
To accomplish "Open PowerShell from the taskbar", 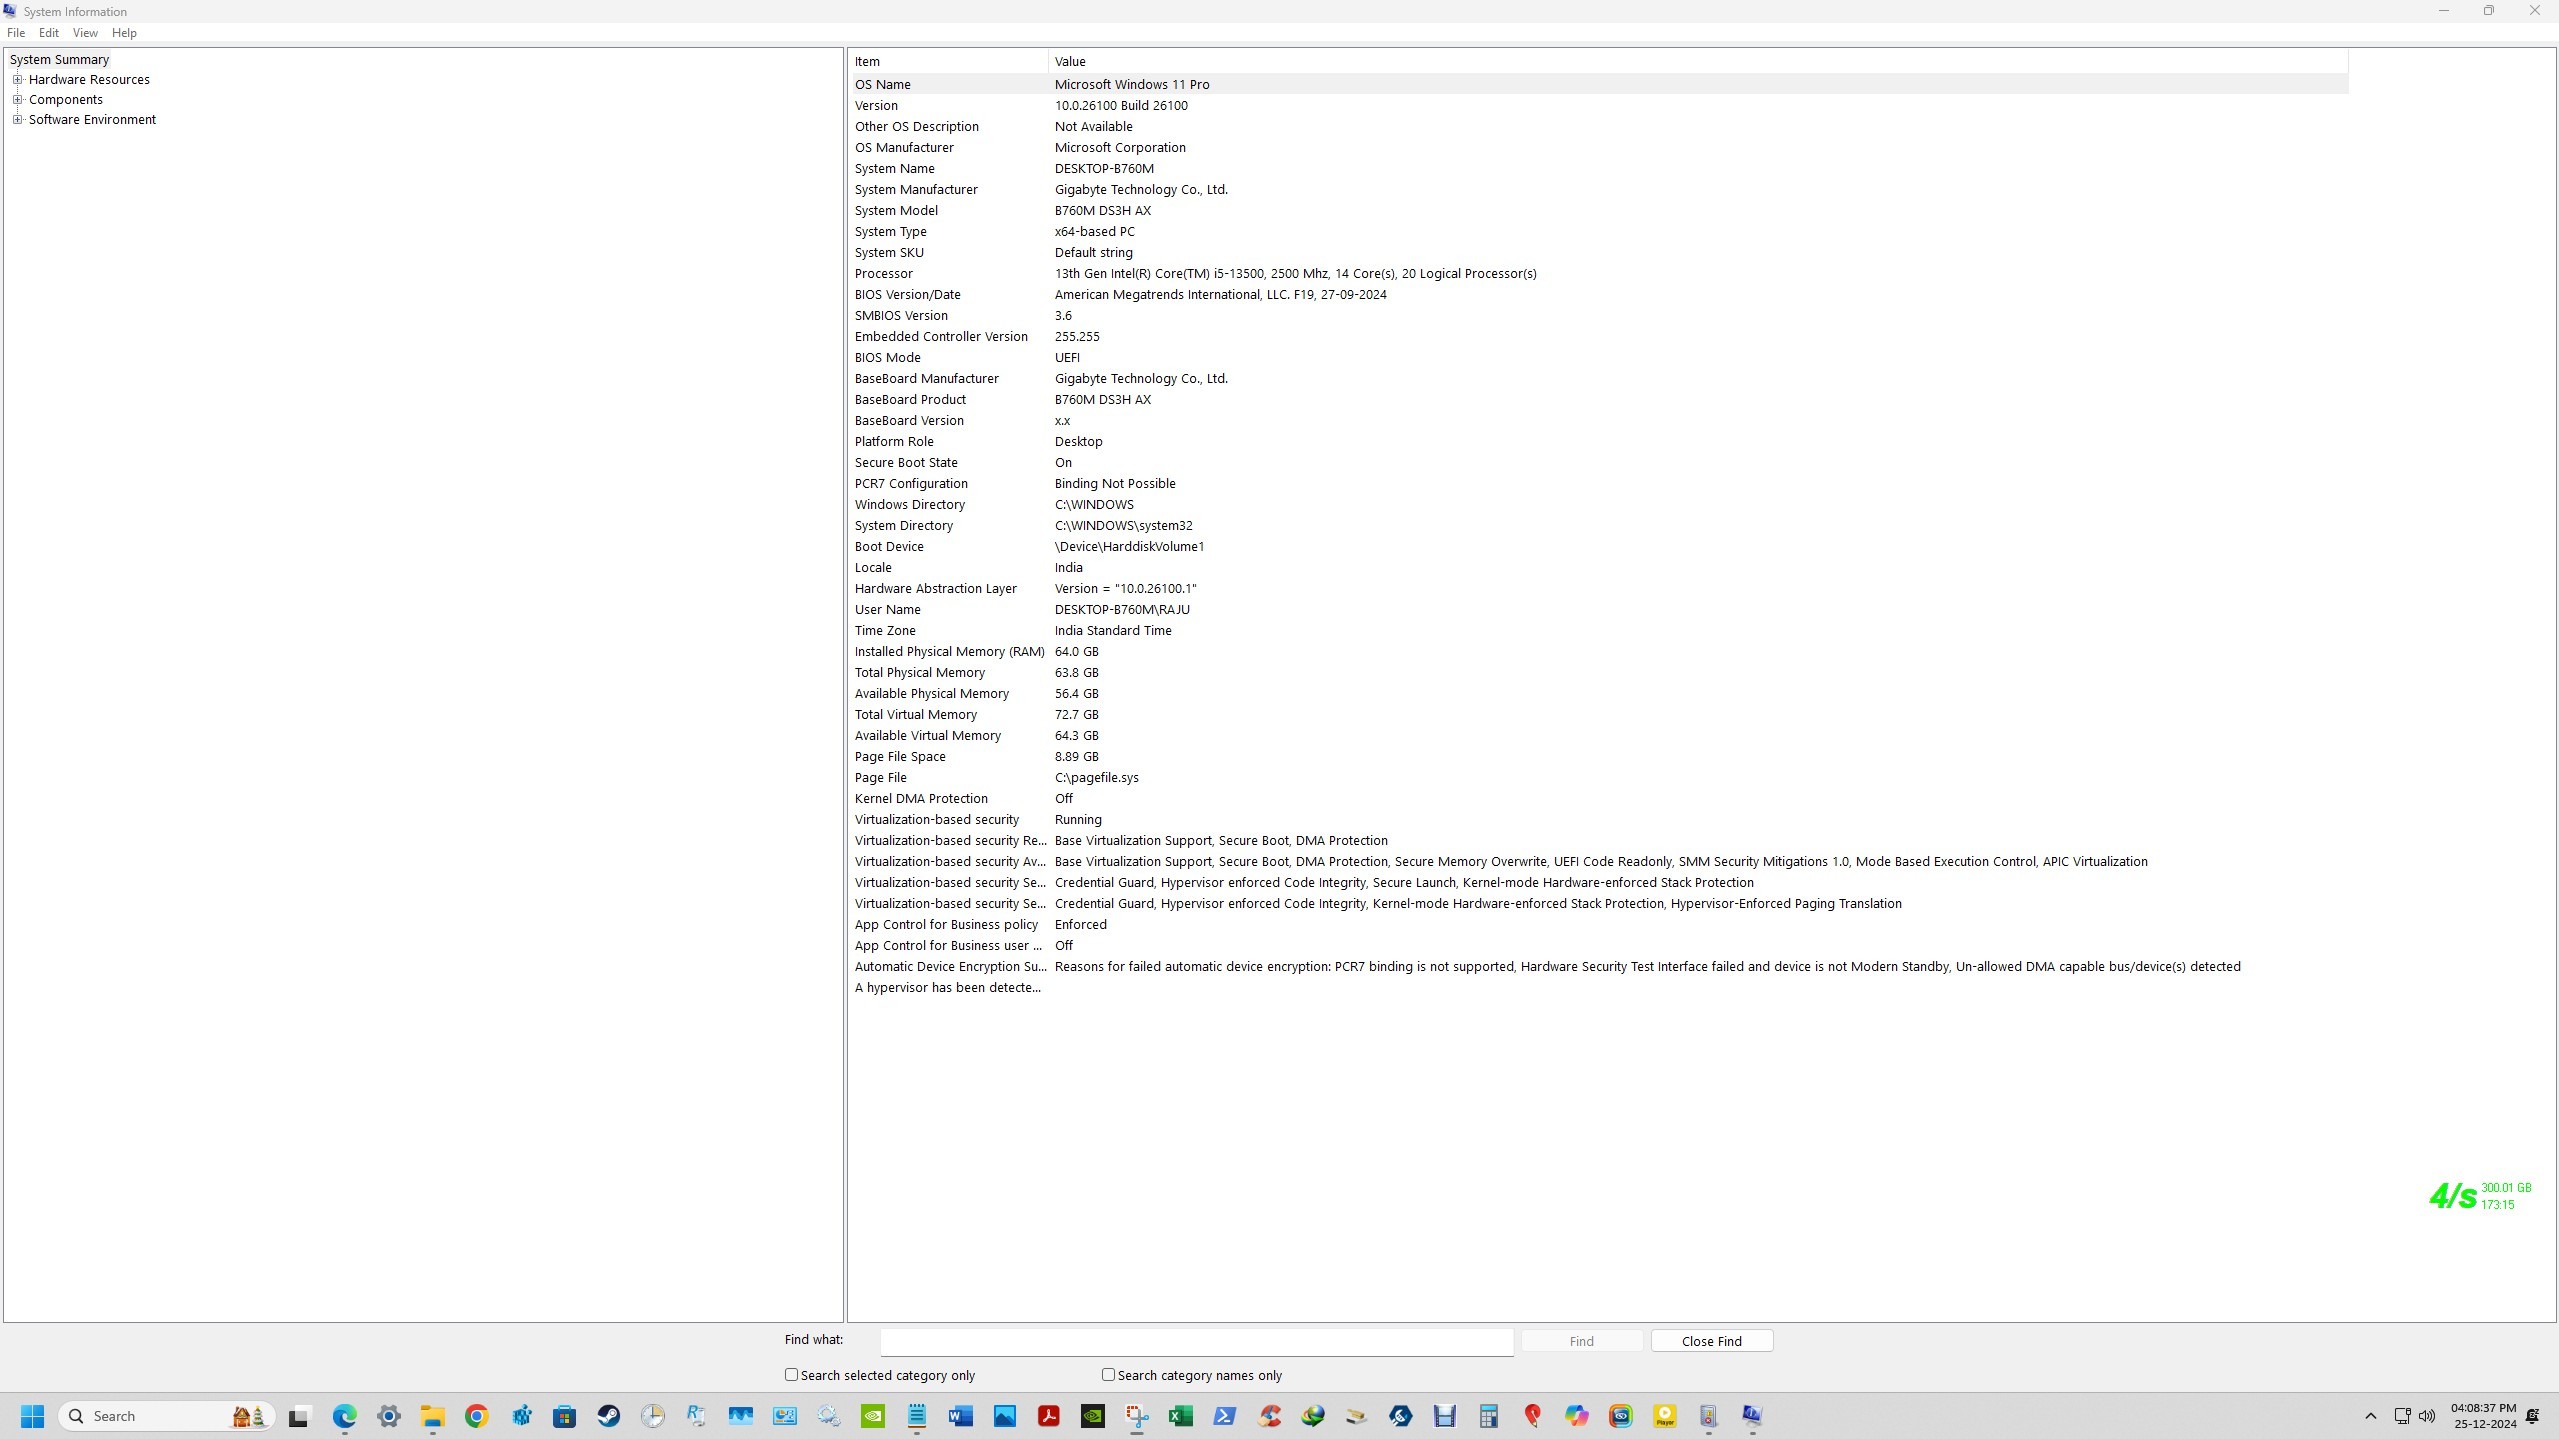I will 1225,1416.
